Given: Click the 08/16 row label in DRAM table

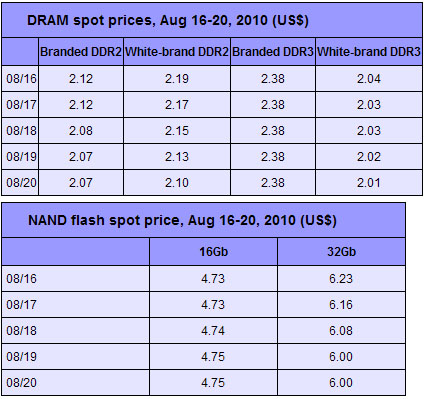Looking at the screenshot, I should (x=21, y=79).
